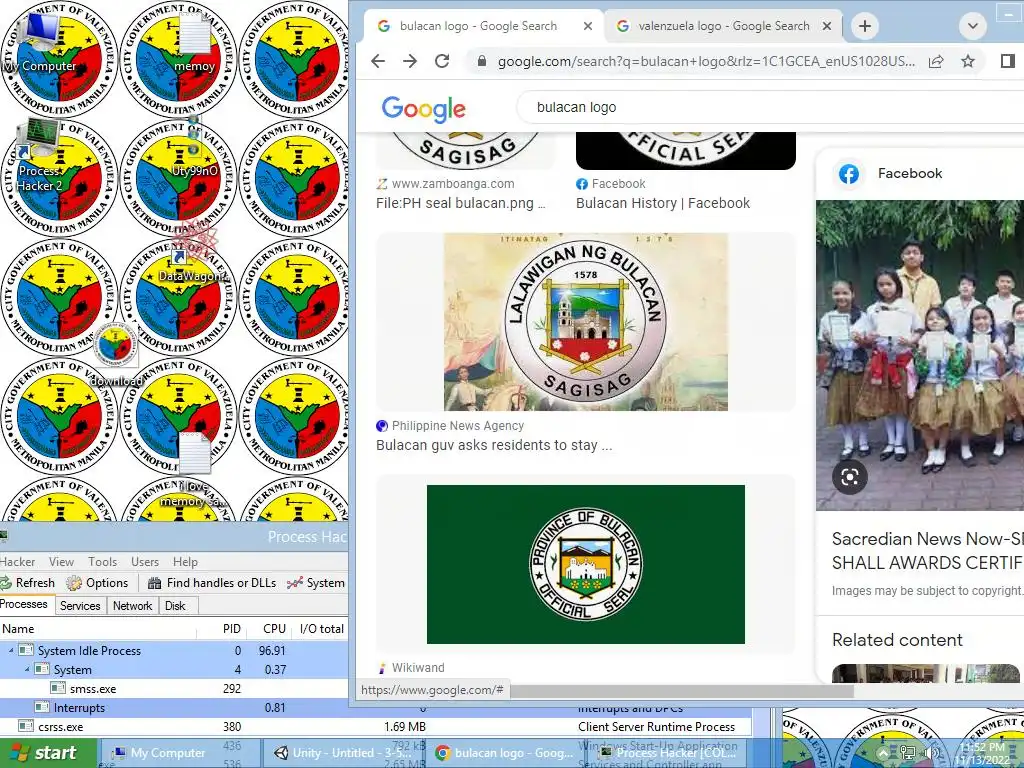Image resolution: width=1024 pixels, height=768 pixels.
Task: Close the valenzuela logo tab
Action: 827,26
